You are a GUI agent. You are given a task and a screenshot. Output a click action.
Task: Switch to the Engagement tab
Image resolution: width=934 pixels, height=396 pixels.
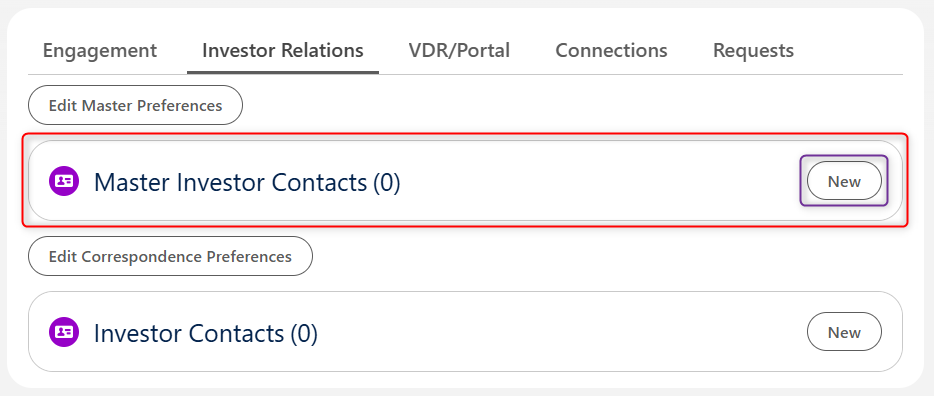pos(100,51)
